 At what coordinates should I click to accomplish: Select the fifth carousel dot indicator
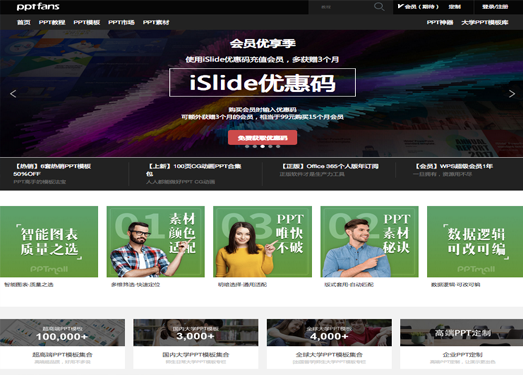coord(278,146)
